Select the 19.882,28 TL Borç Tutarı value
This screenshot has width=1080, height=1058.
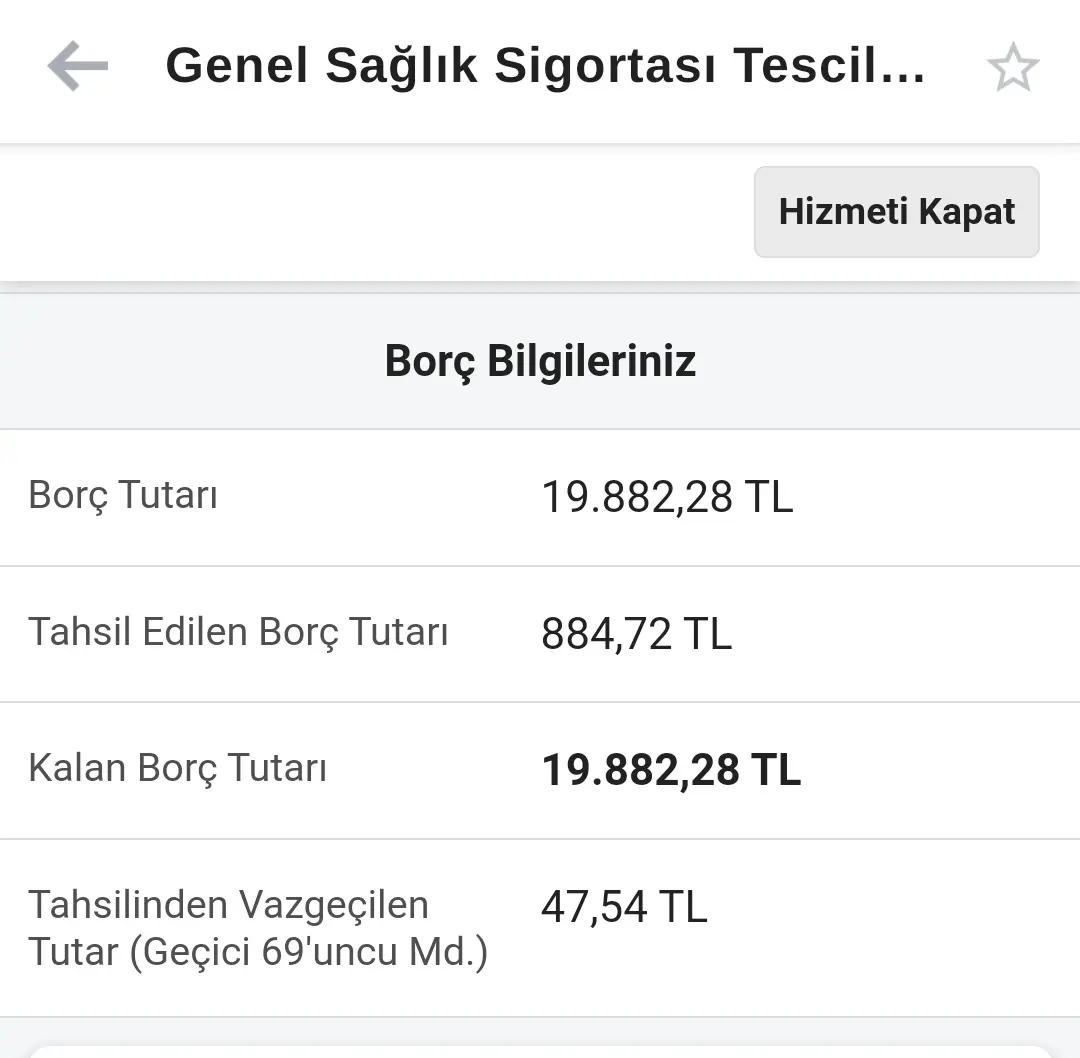667,497
